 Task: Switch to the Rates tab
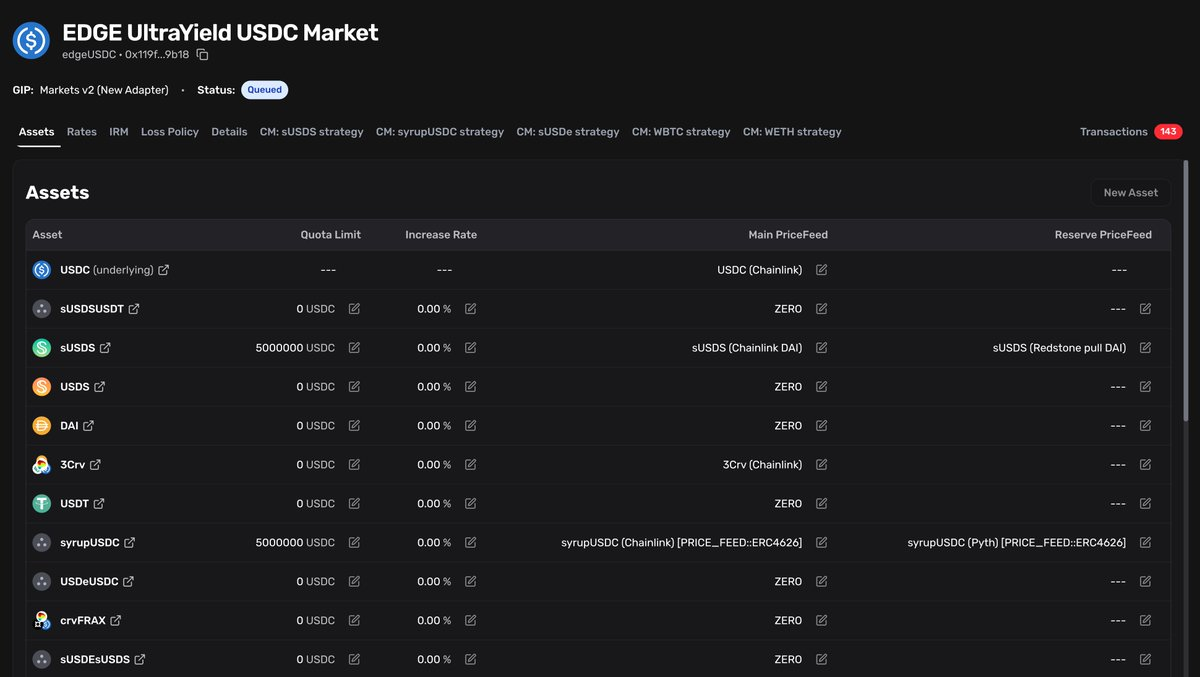[82, 132]
